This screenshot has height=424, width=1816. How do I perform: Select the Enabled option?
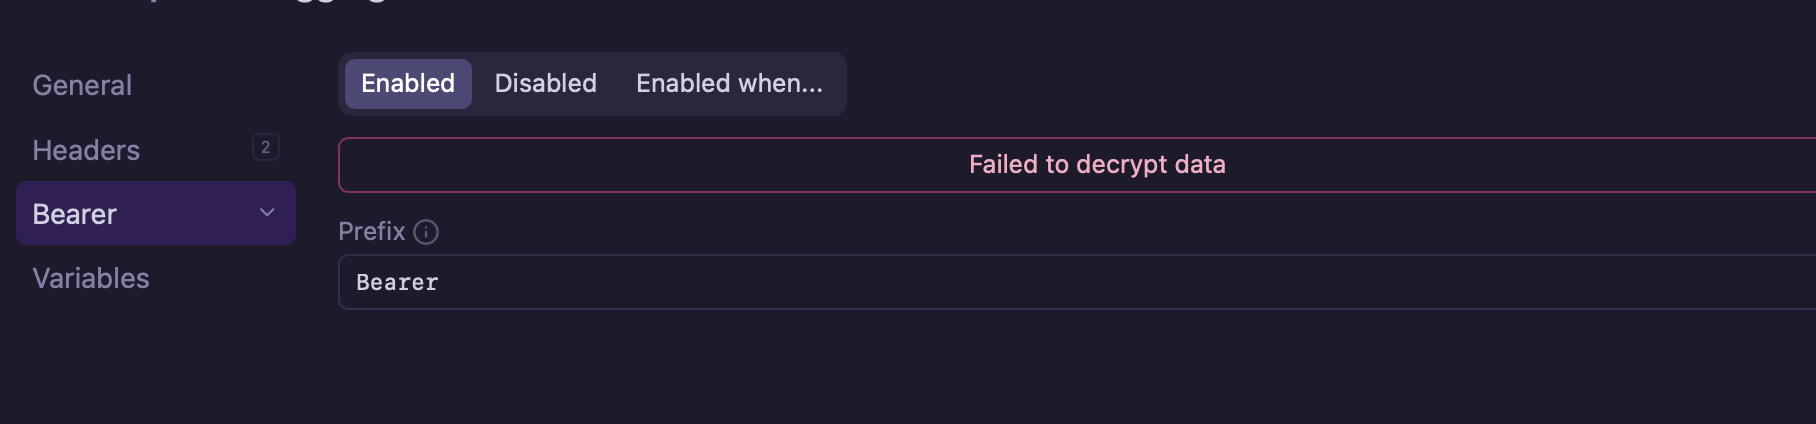pyautogui.click(x=408, y=84)
